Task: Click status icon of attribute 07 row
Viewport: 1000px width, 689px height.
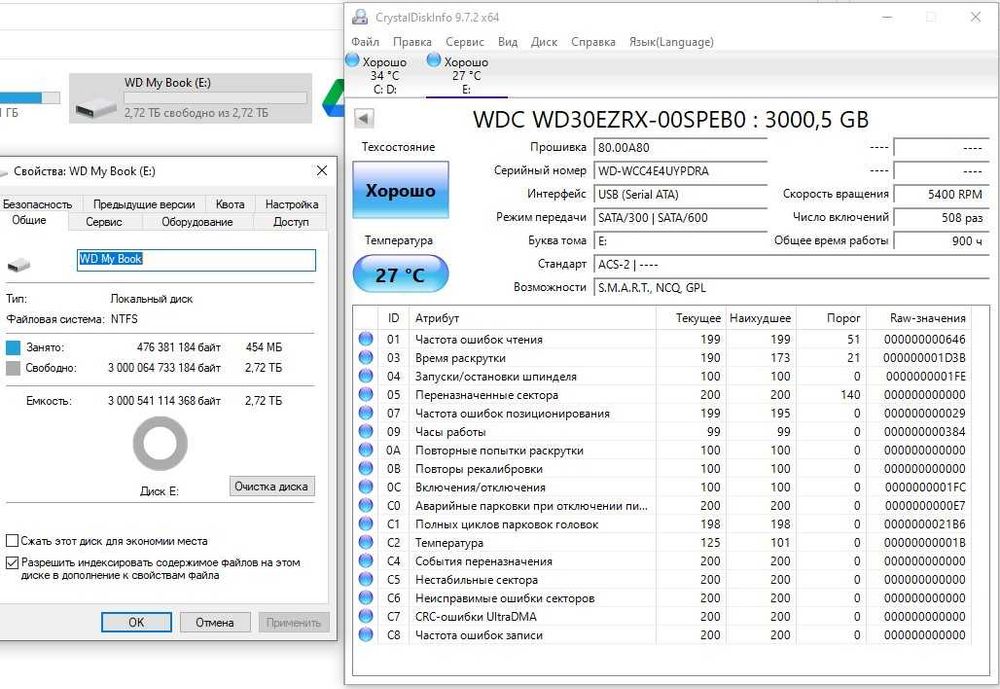Action: 365,413
